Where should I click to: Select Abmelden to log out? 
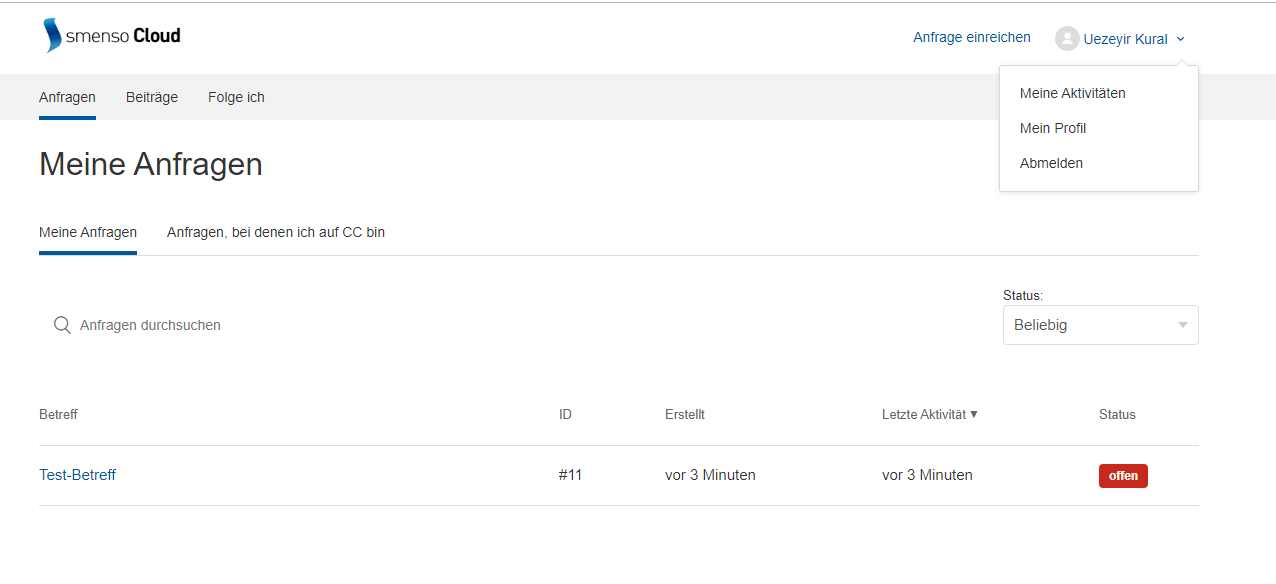1051,163
